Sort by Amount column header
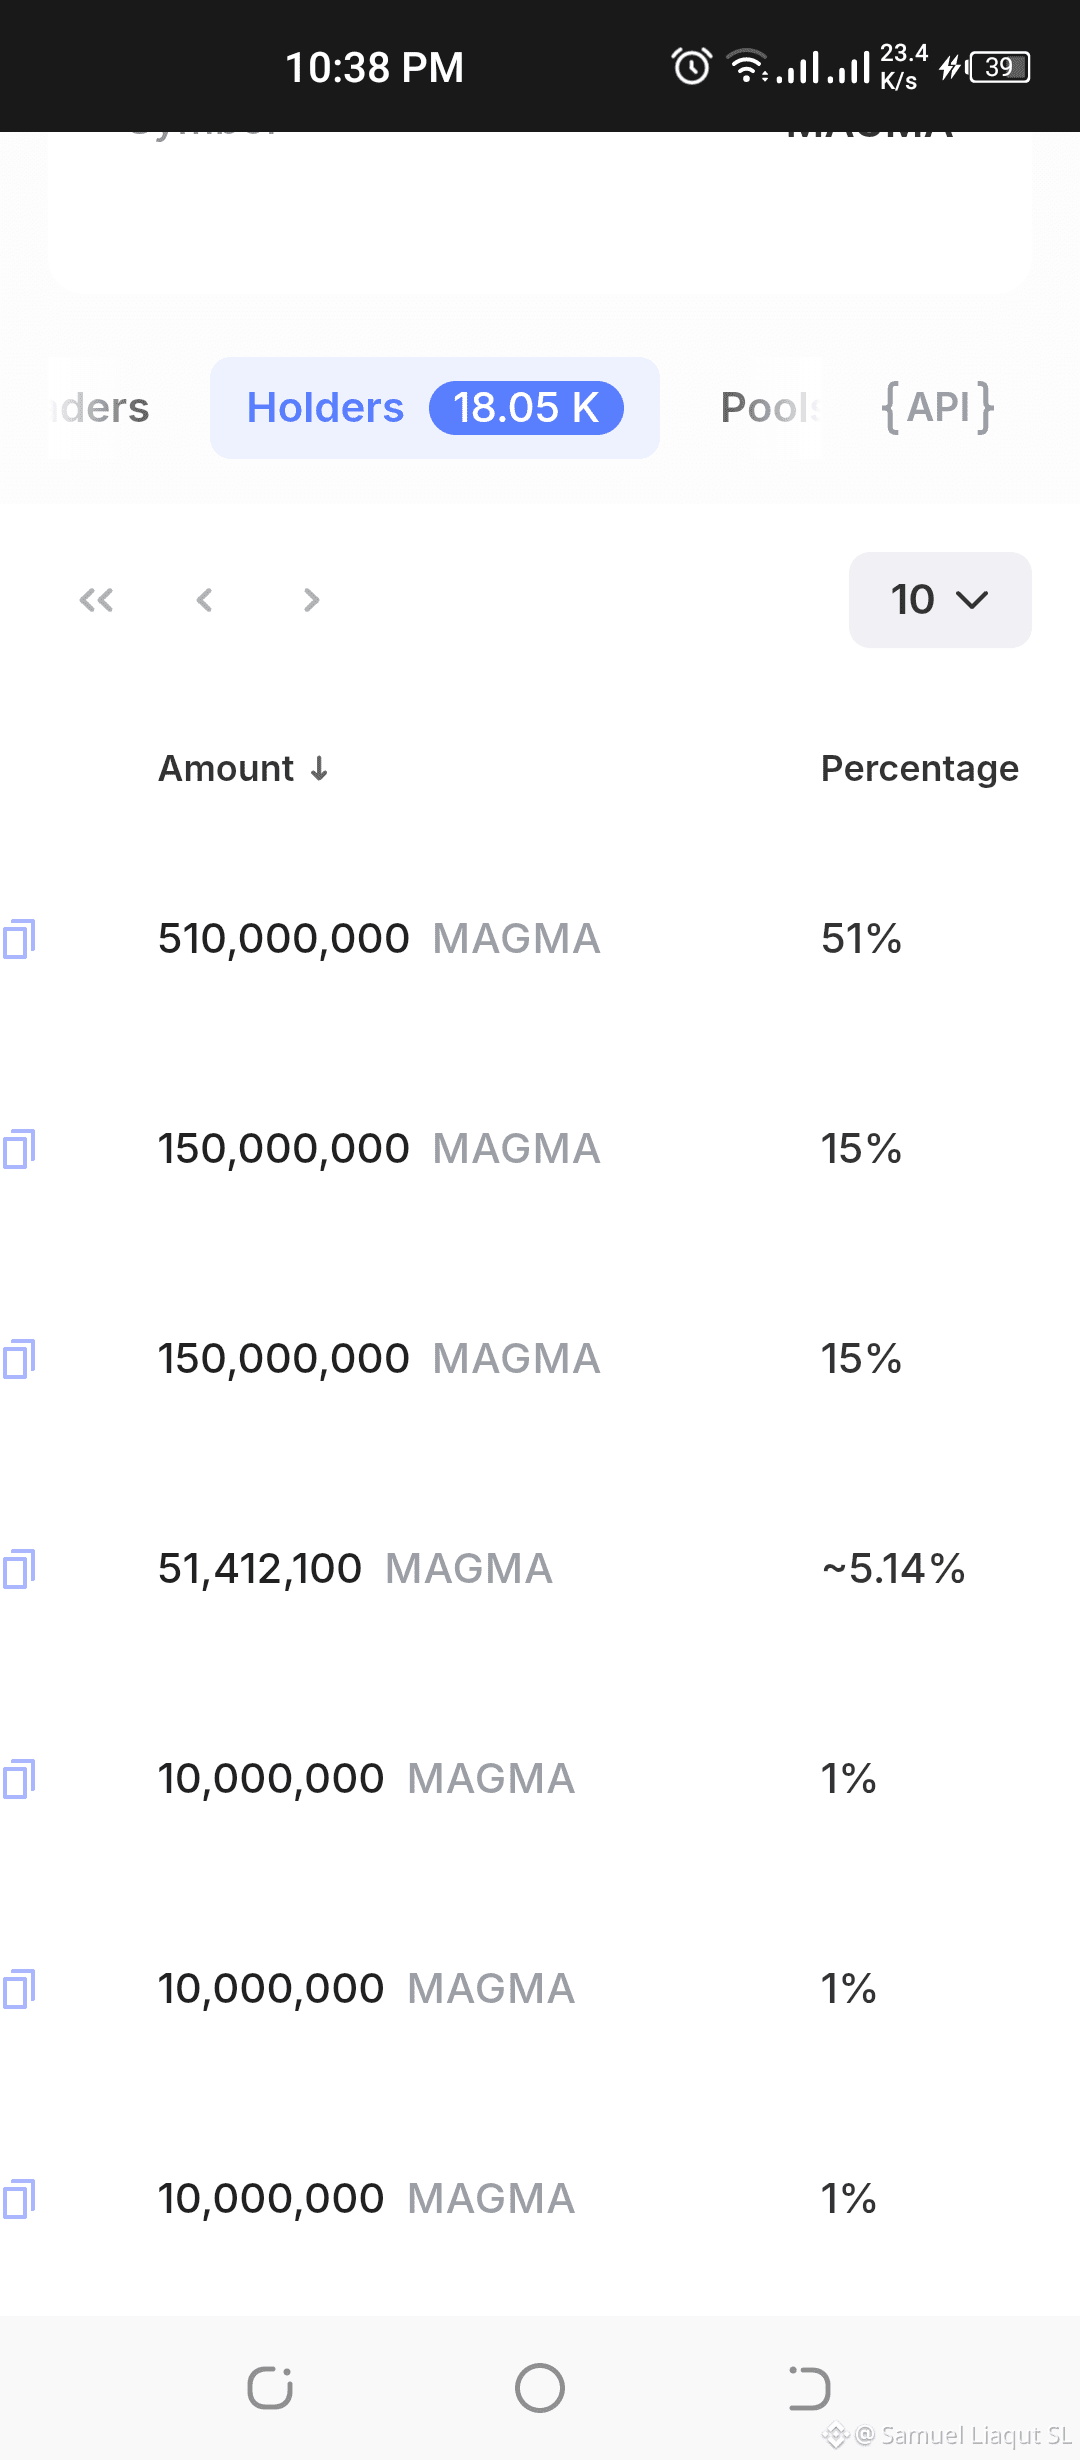1080x2460 pixels. tap(226, 769)
